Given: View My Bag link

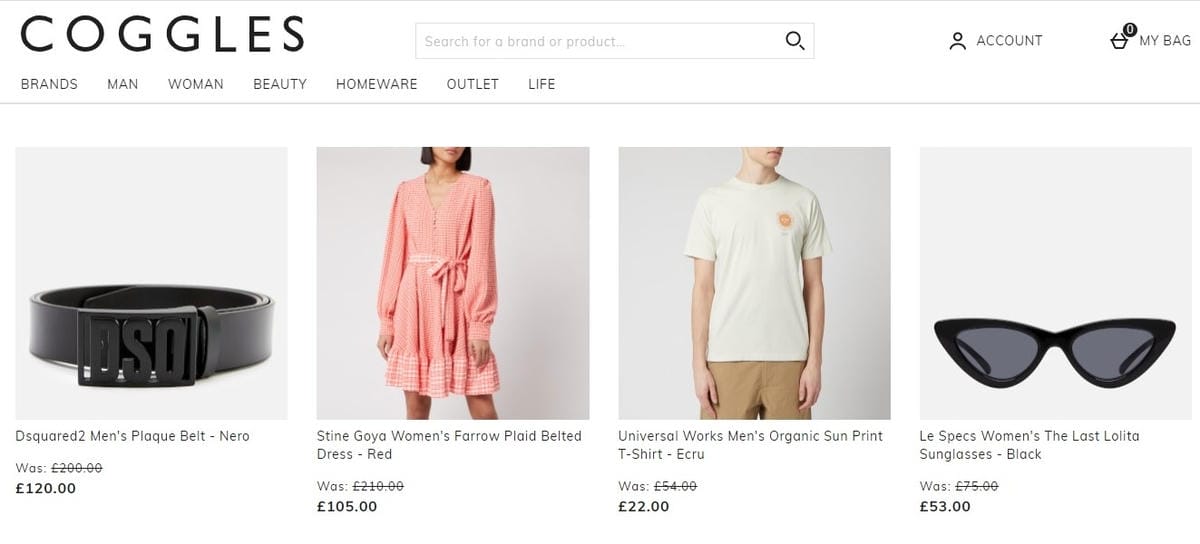Looking at the screenshot, I should tap(1165, 41).
